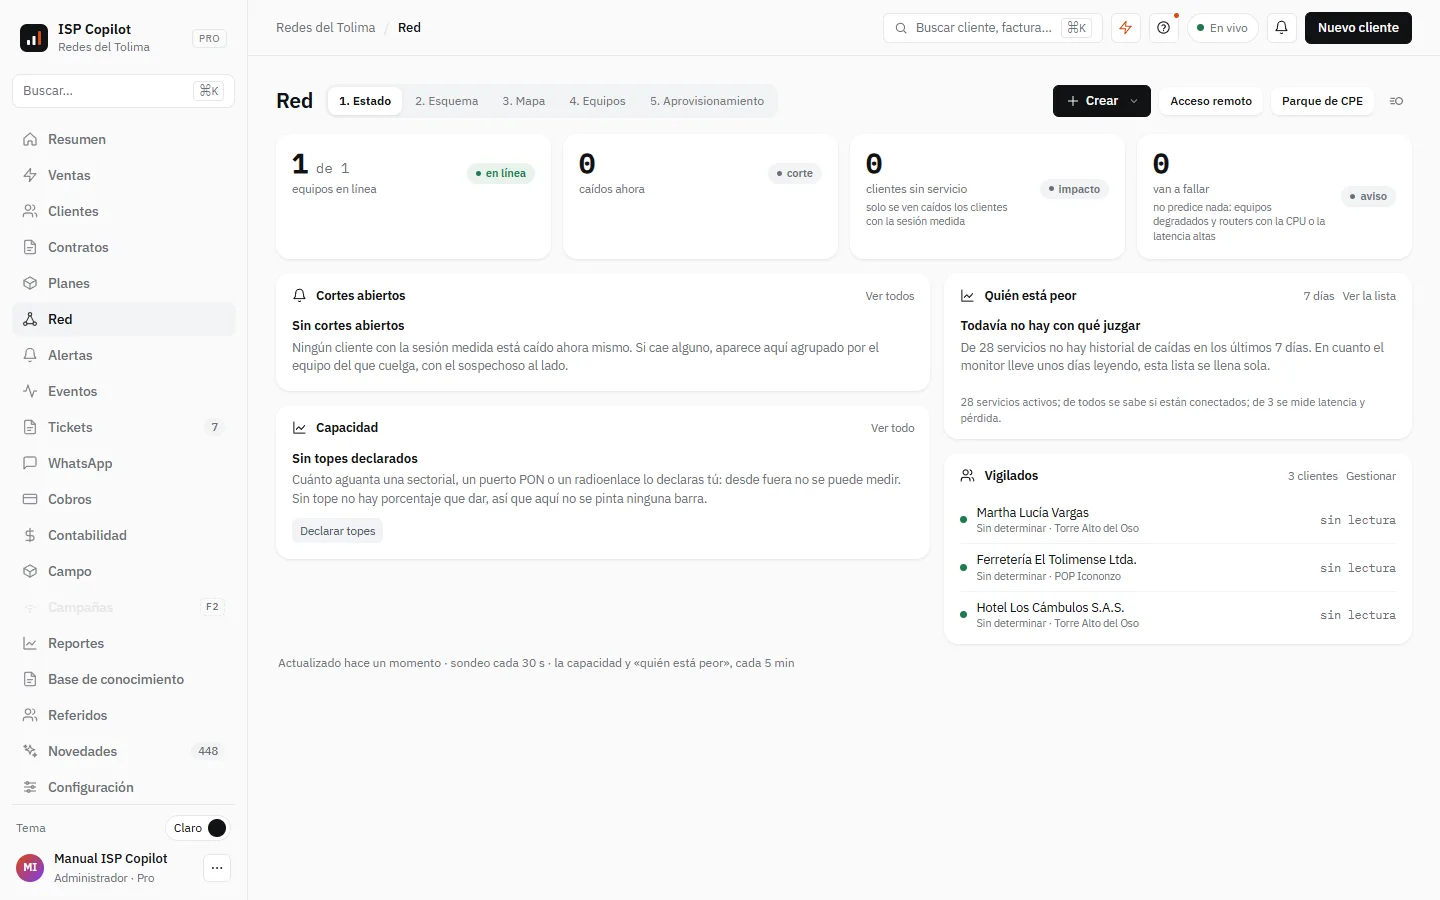Click the Planes box icon in sidebar
The image size is (1440, 900).
(x=30, y=283)
